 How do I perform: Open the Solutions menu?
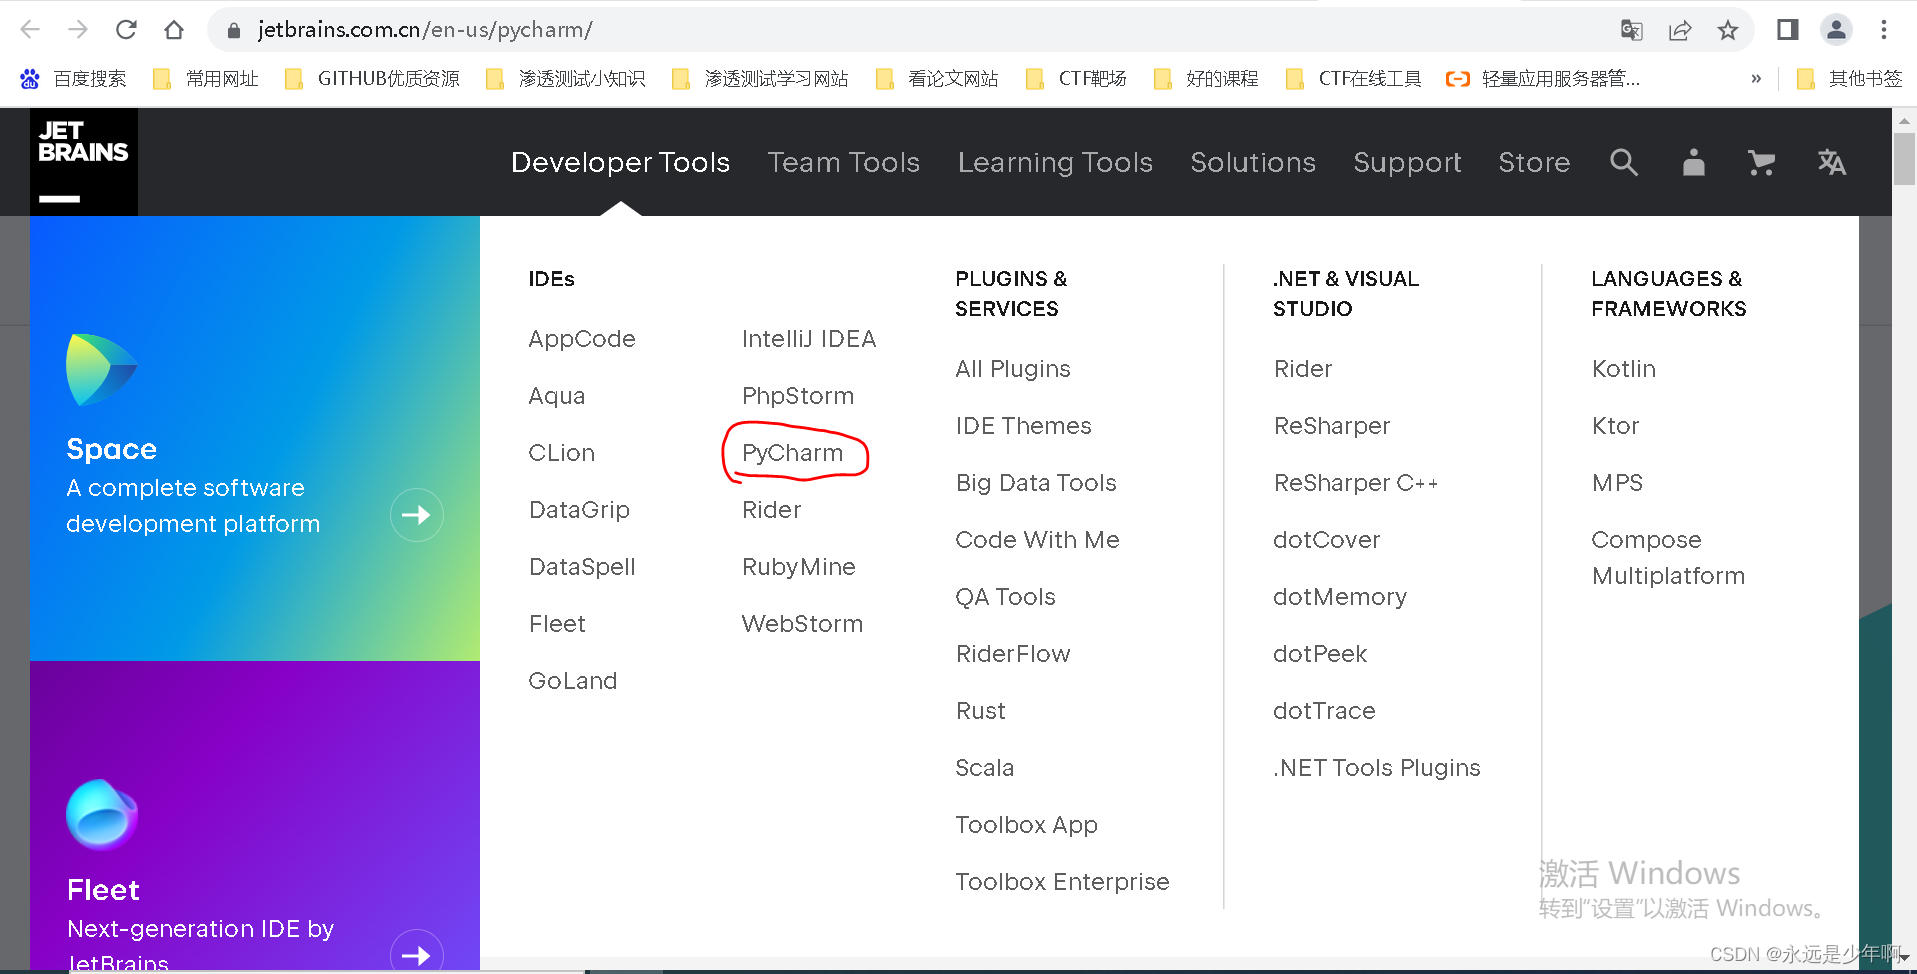(1253, 162)
